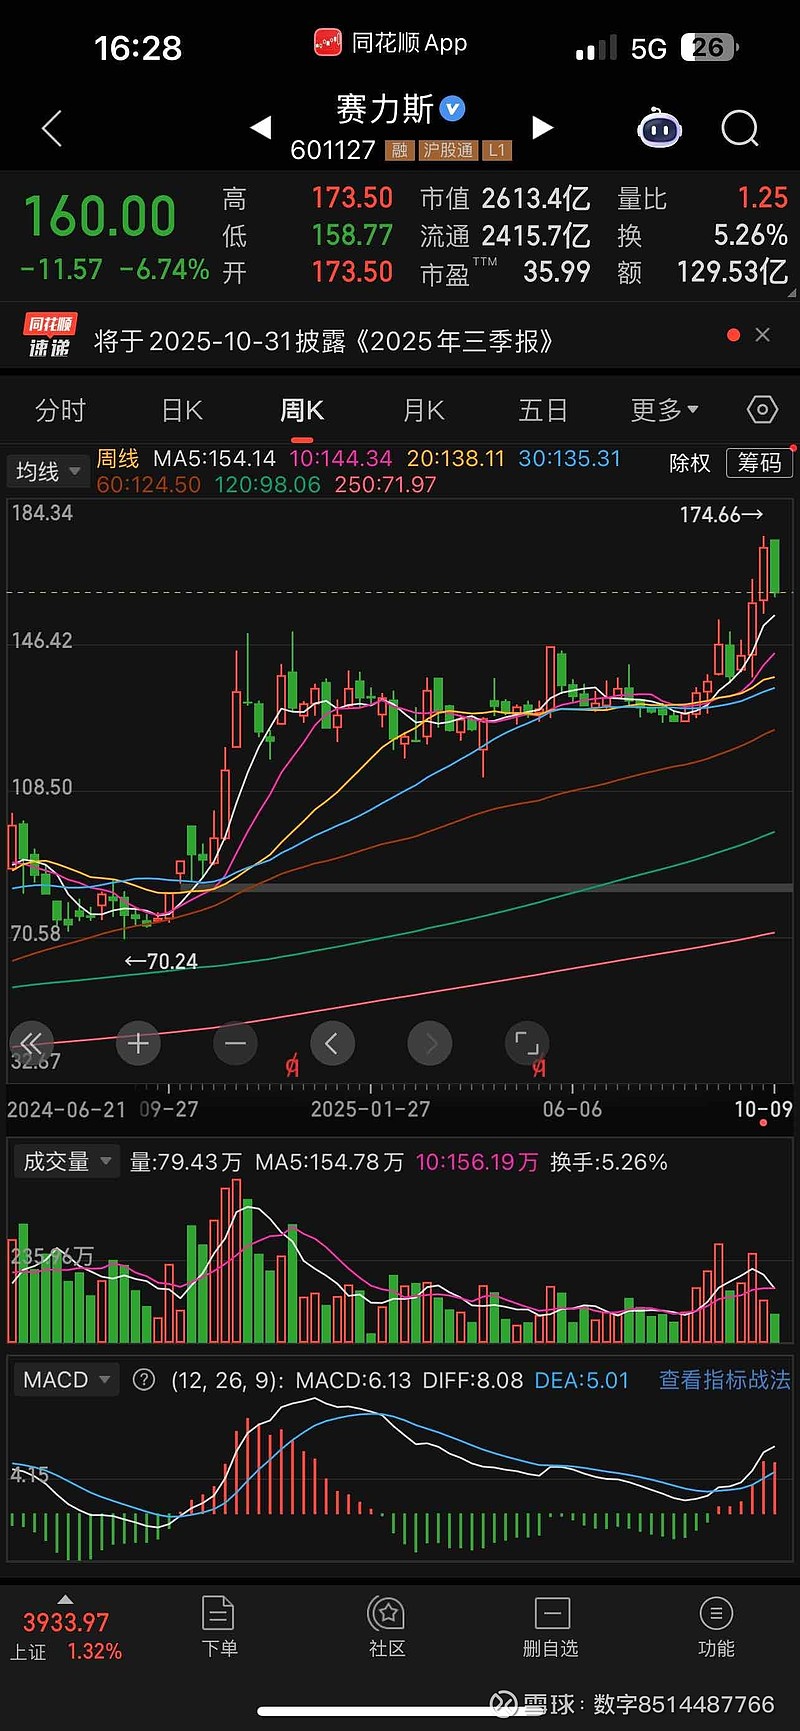Tap the 上证 3933.97 index ticker
This screenshot has height=1731, width=800.
[x=66, y=1636]
